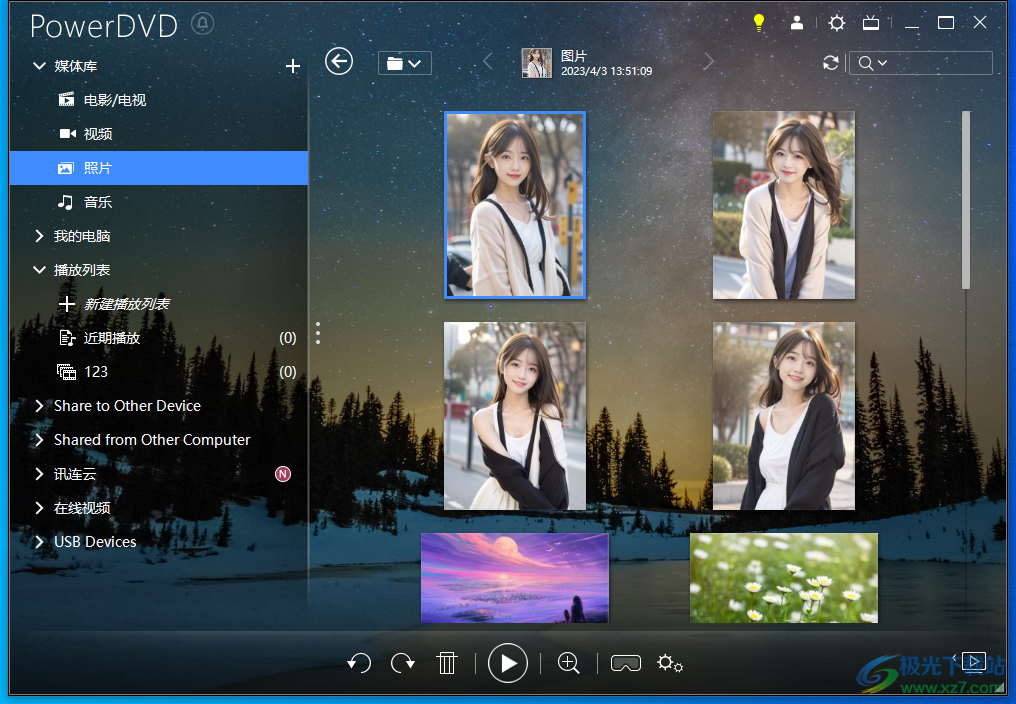Delete selected photo with trash icon

point(446,663)
